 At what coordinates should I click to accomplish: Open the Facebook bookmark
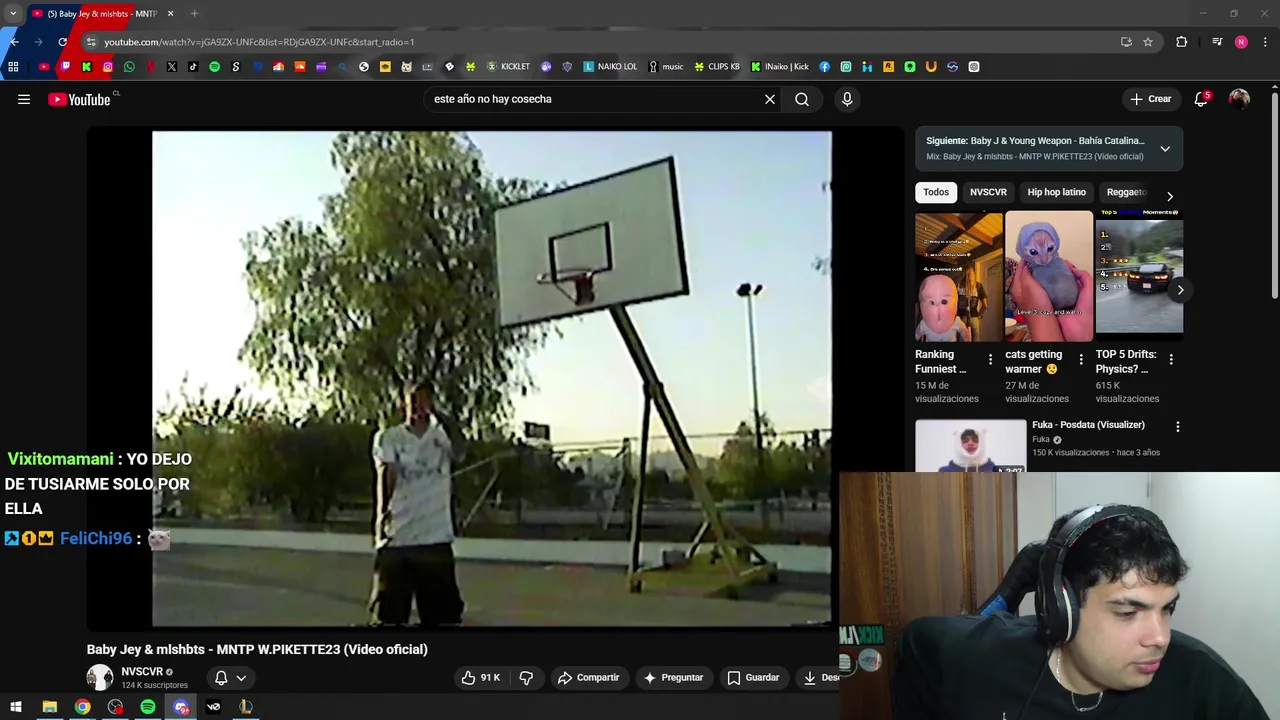point(825,67)
